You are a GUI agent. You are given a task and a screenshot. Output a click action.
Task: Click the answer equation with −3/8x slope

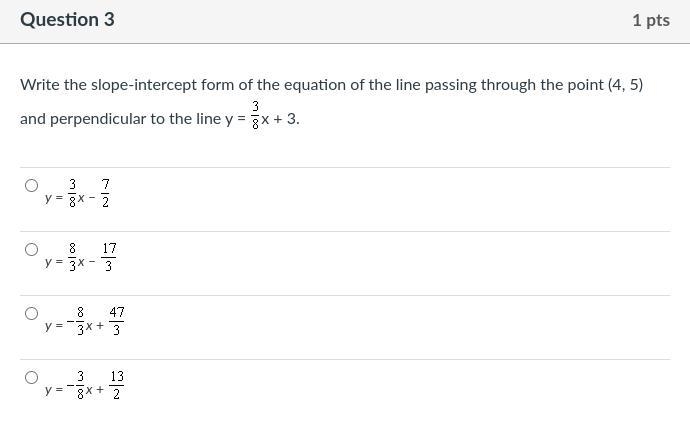tap(85, 385)
